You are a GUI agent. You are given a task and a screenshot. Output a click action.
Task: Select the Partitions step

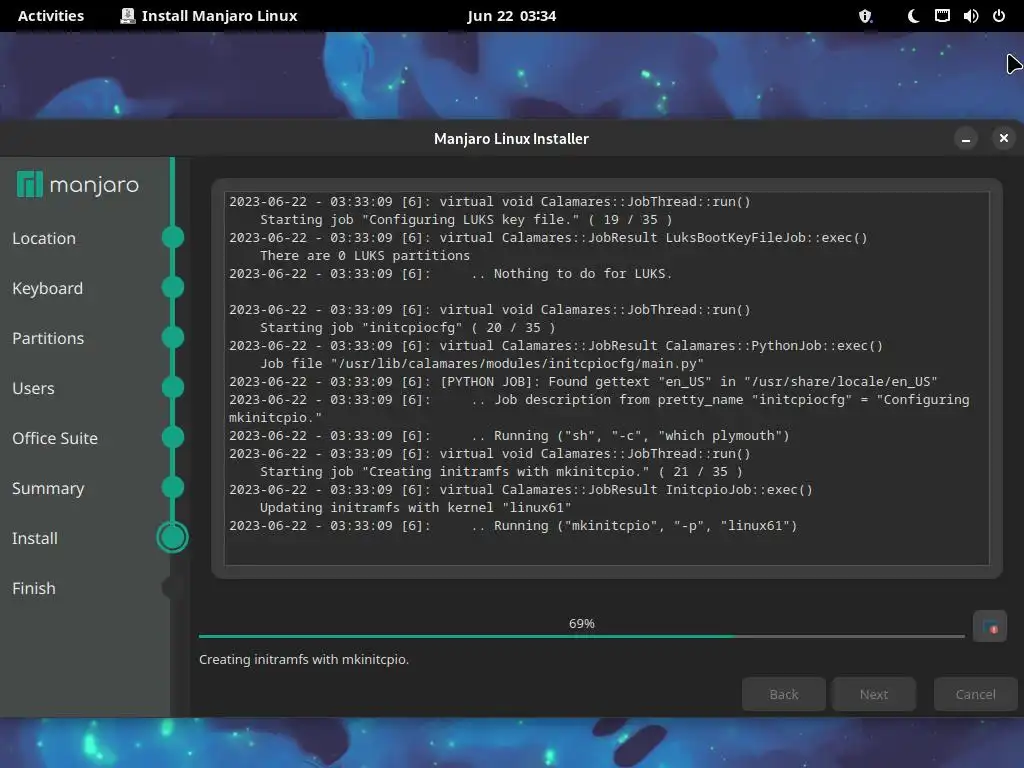(48, 338)
